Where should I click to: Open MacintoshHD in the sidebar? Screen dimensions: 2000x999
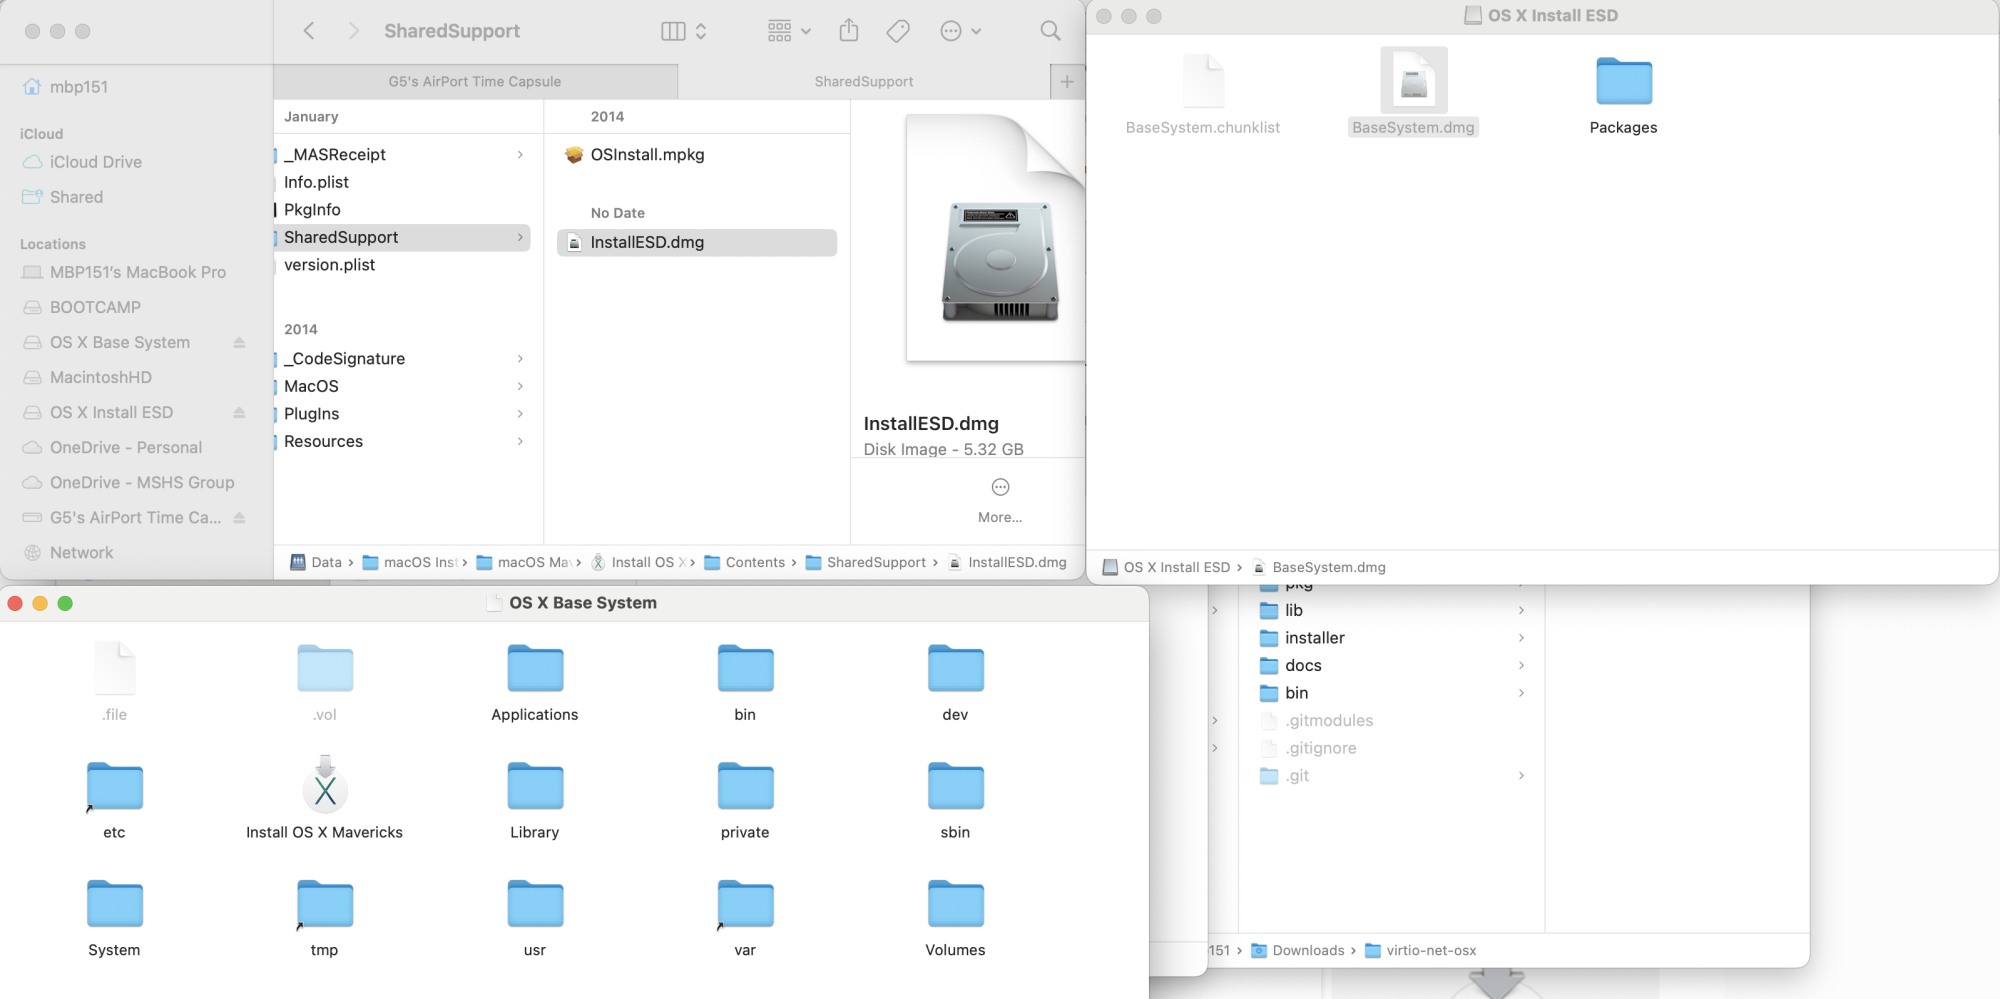pos(87,377)
